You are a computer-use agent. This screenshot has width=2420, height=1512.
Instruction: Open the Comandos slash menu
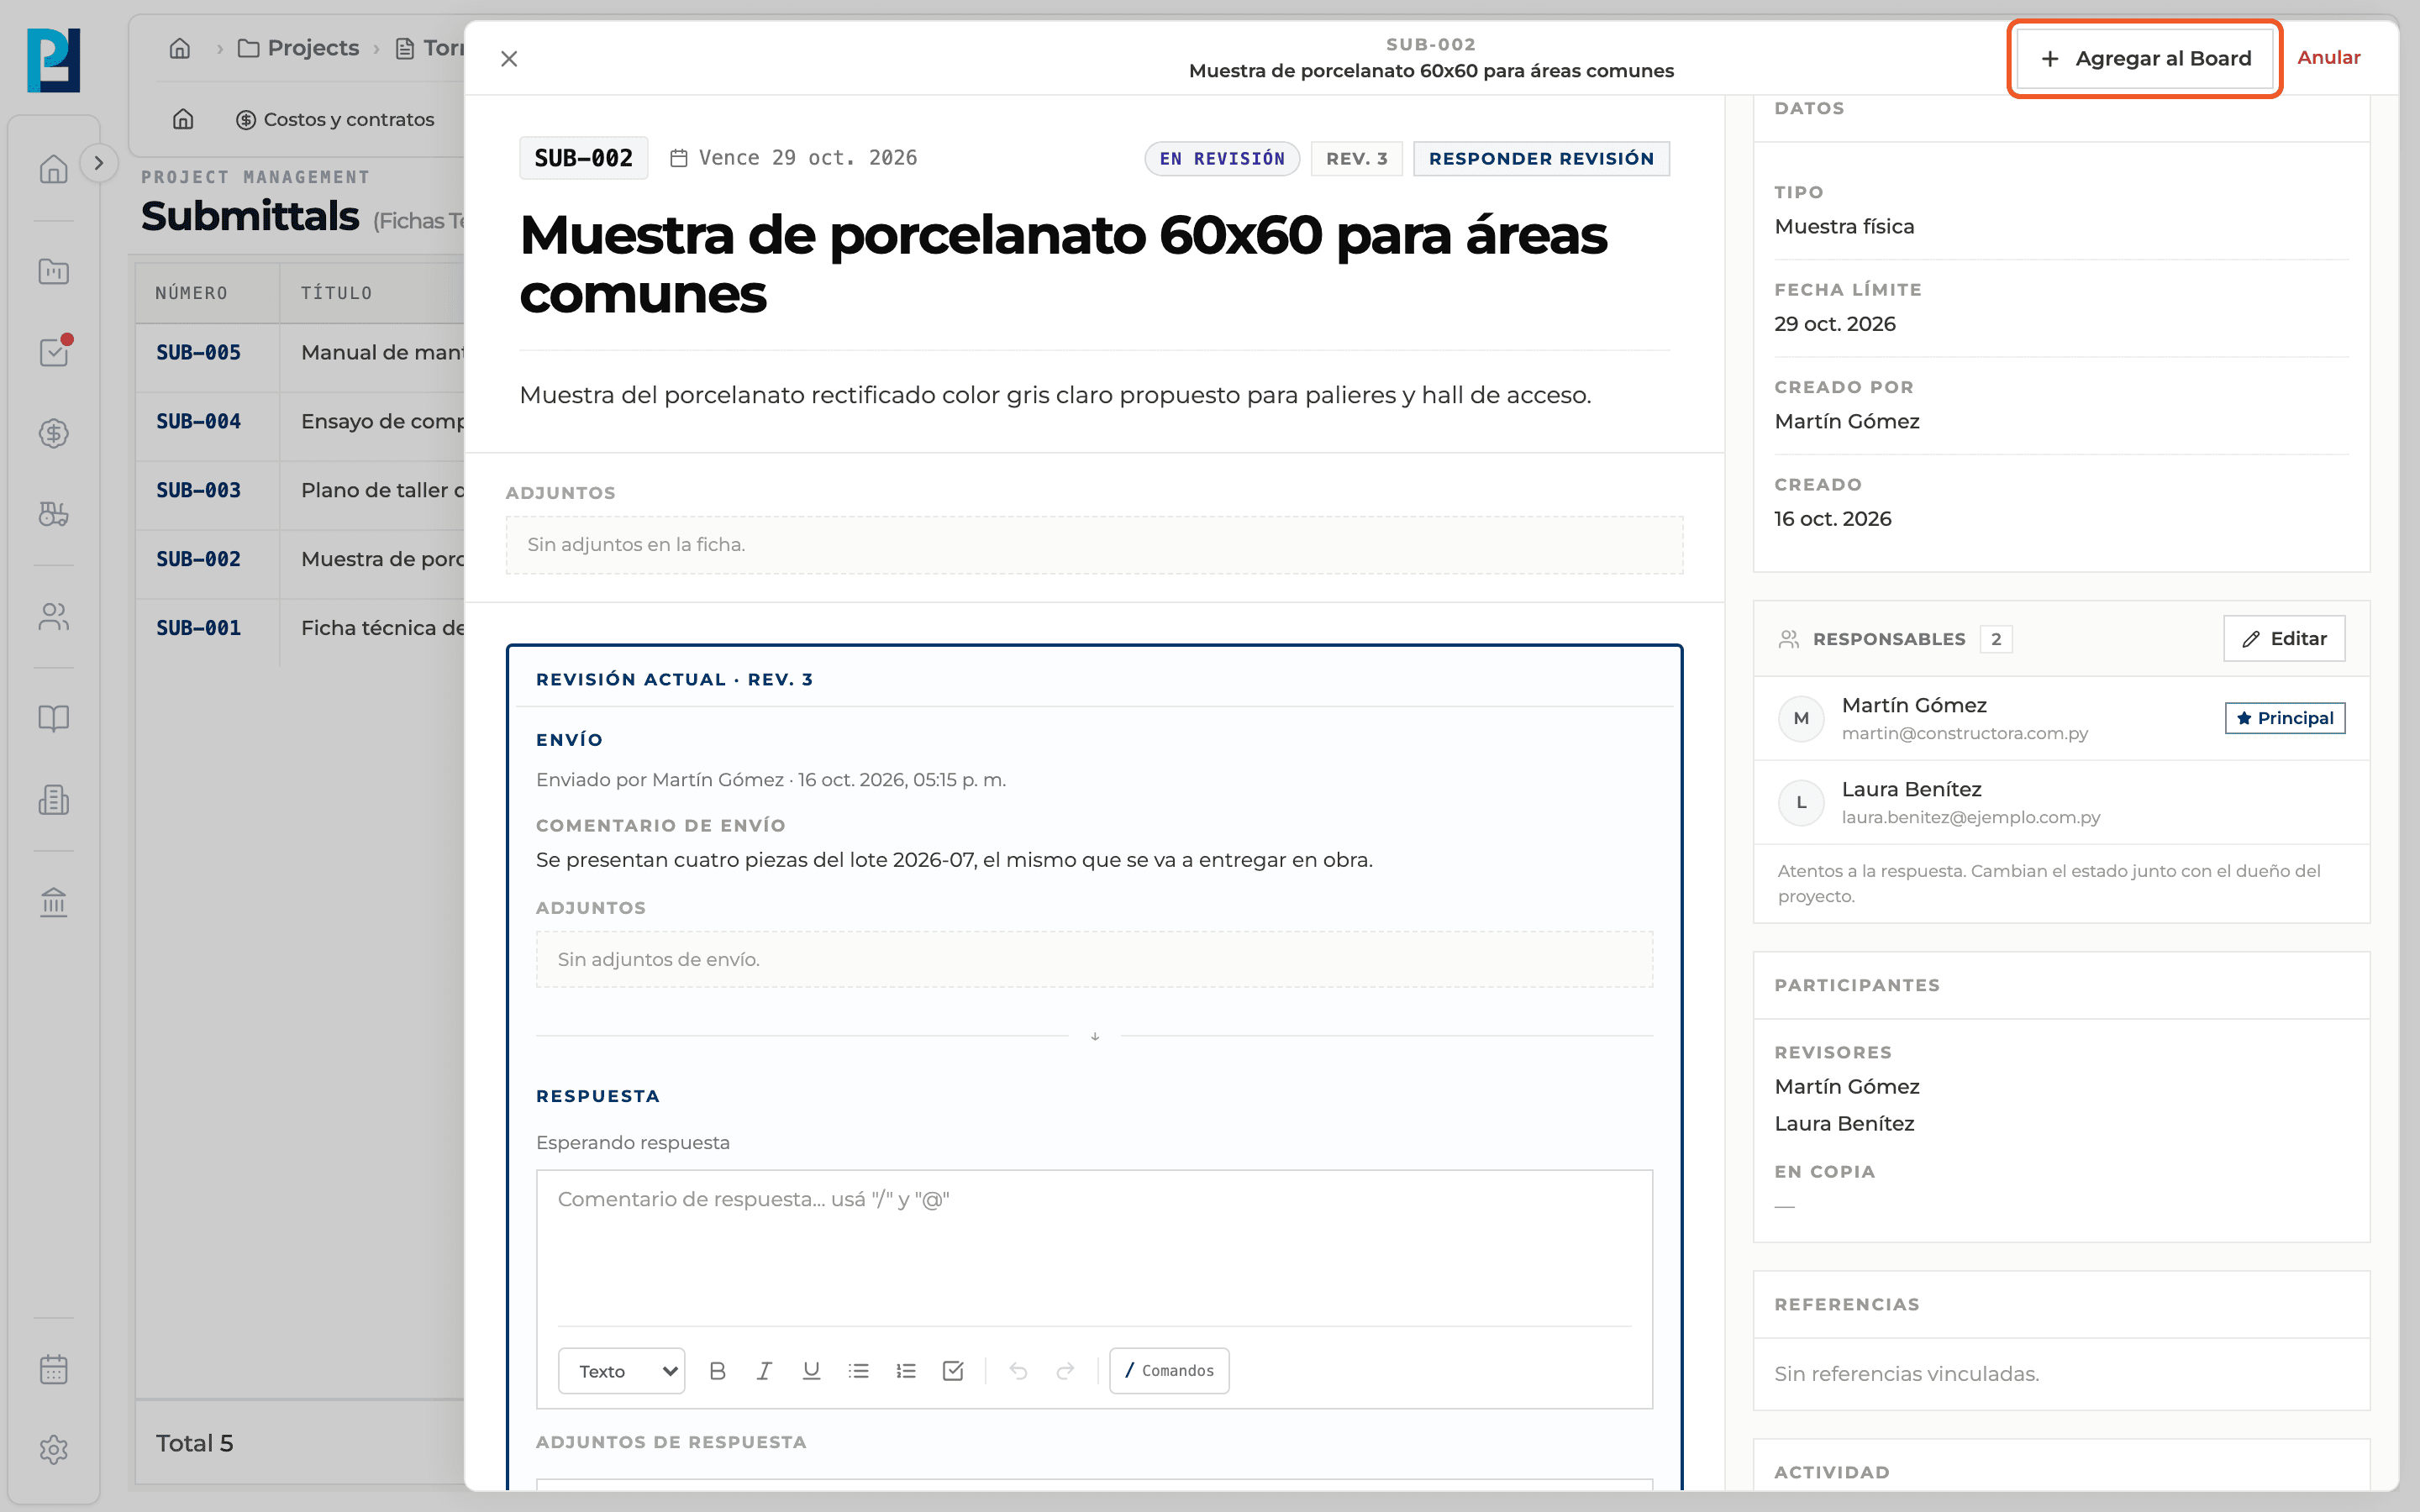click(1169, 1370)
